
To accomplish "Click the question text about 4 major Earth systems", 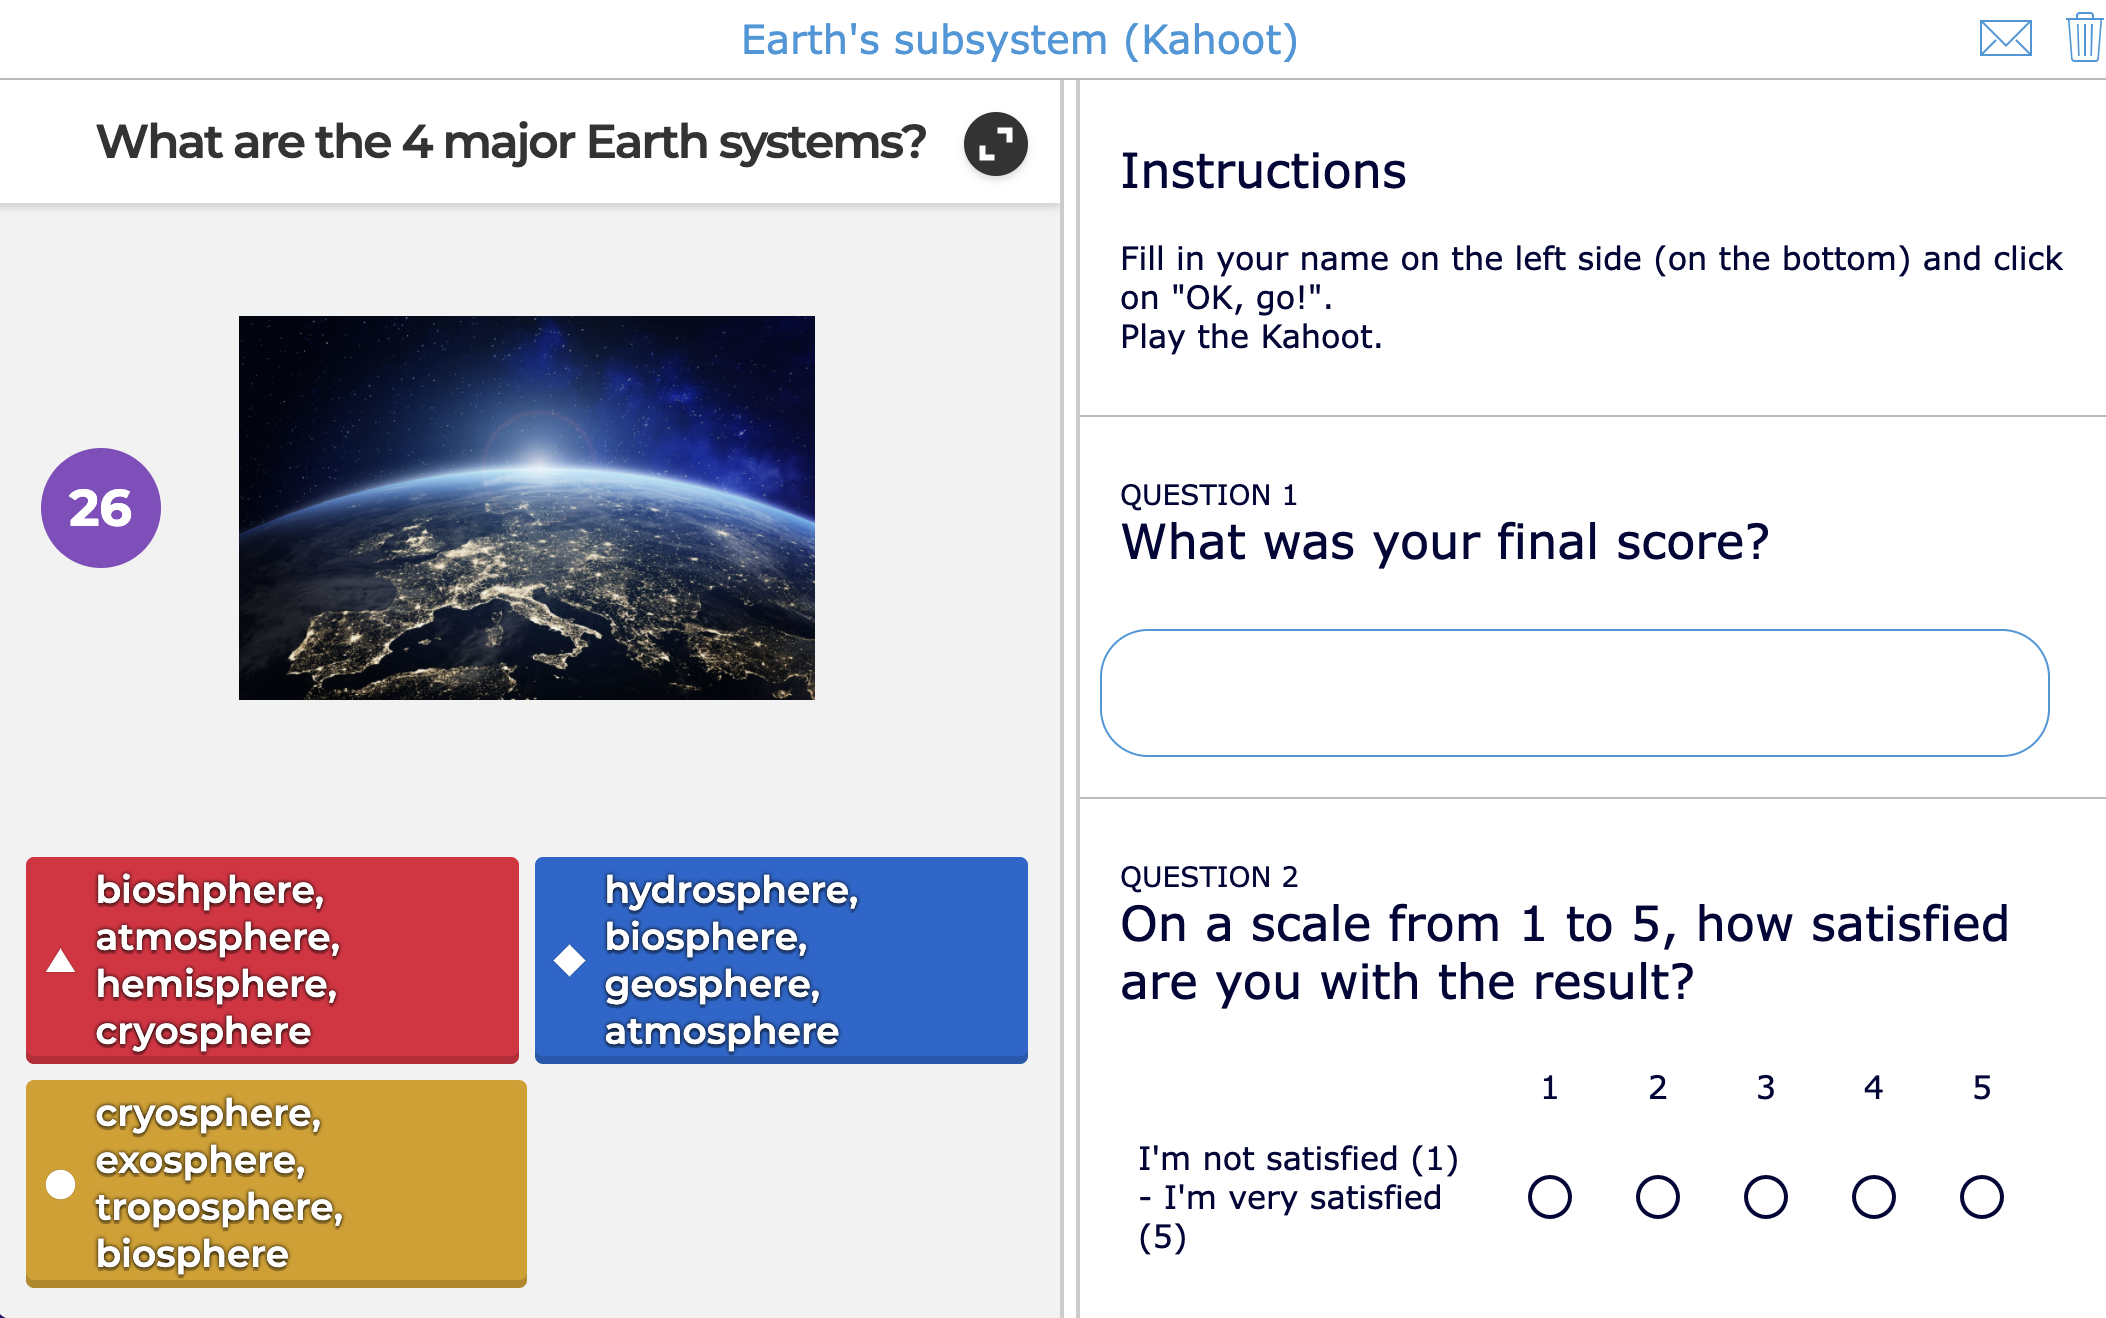I will pyautogui.click(x=511, y=141).
